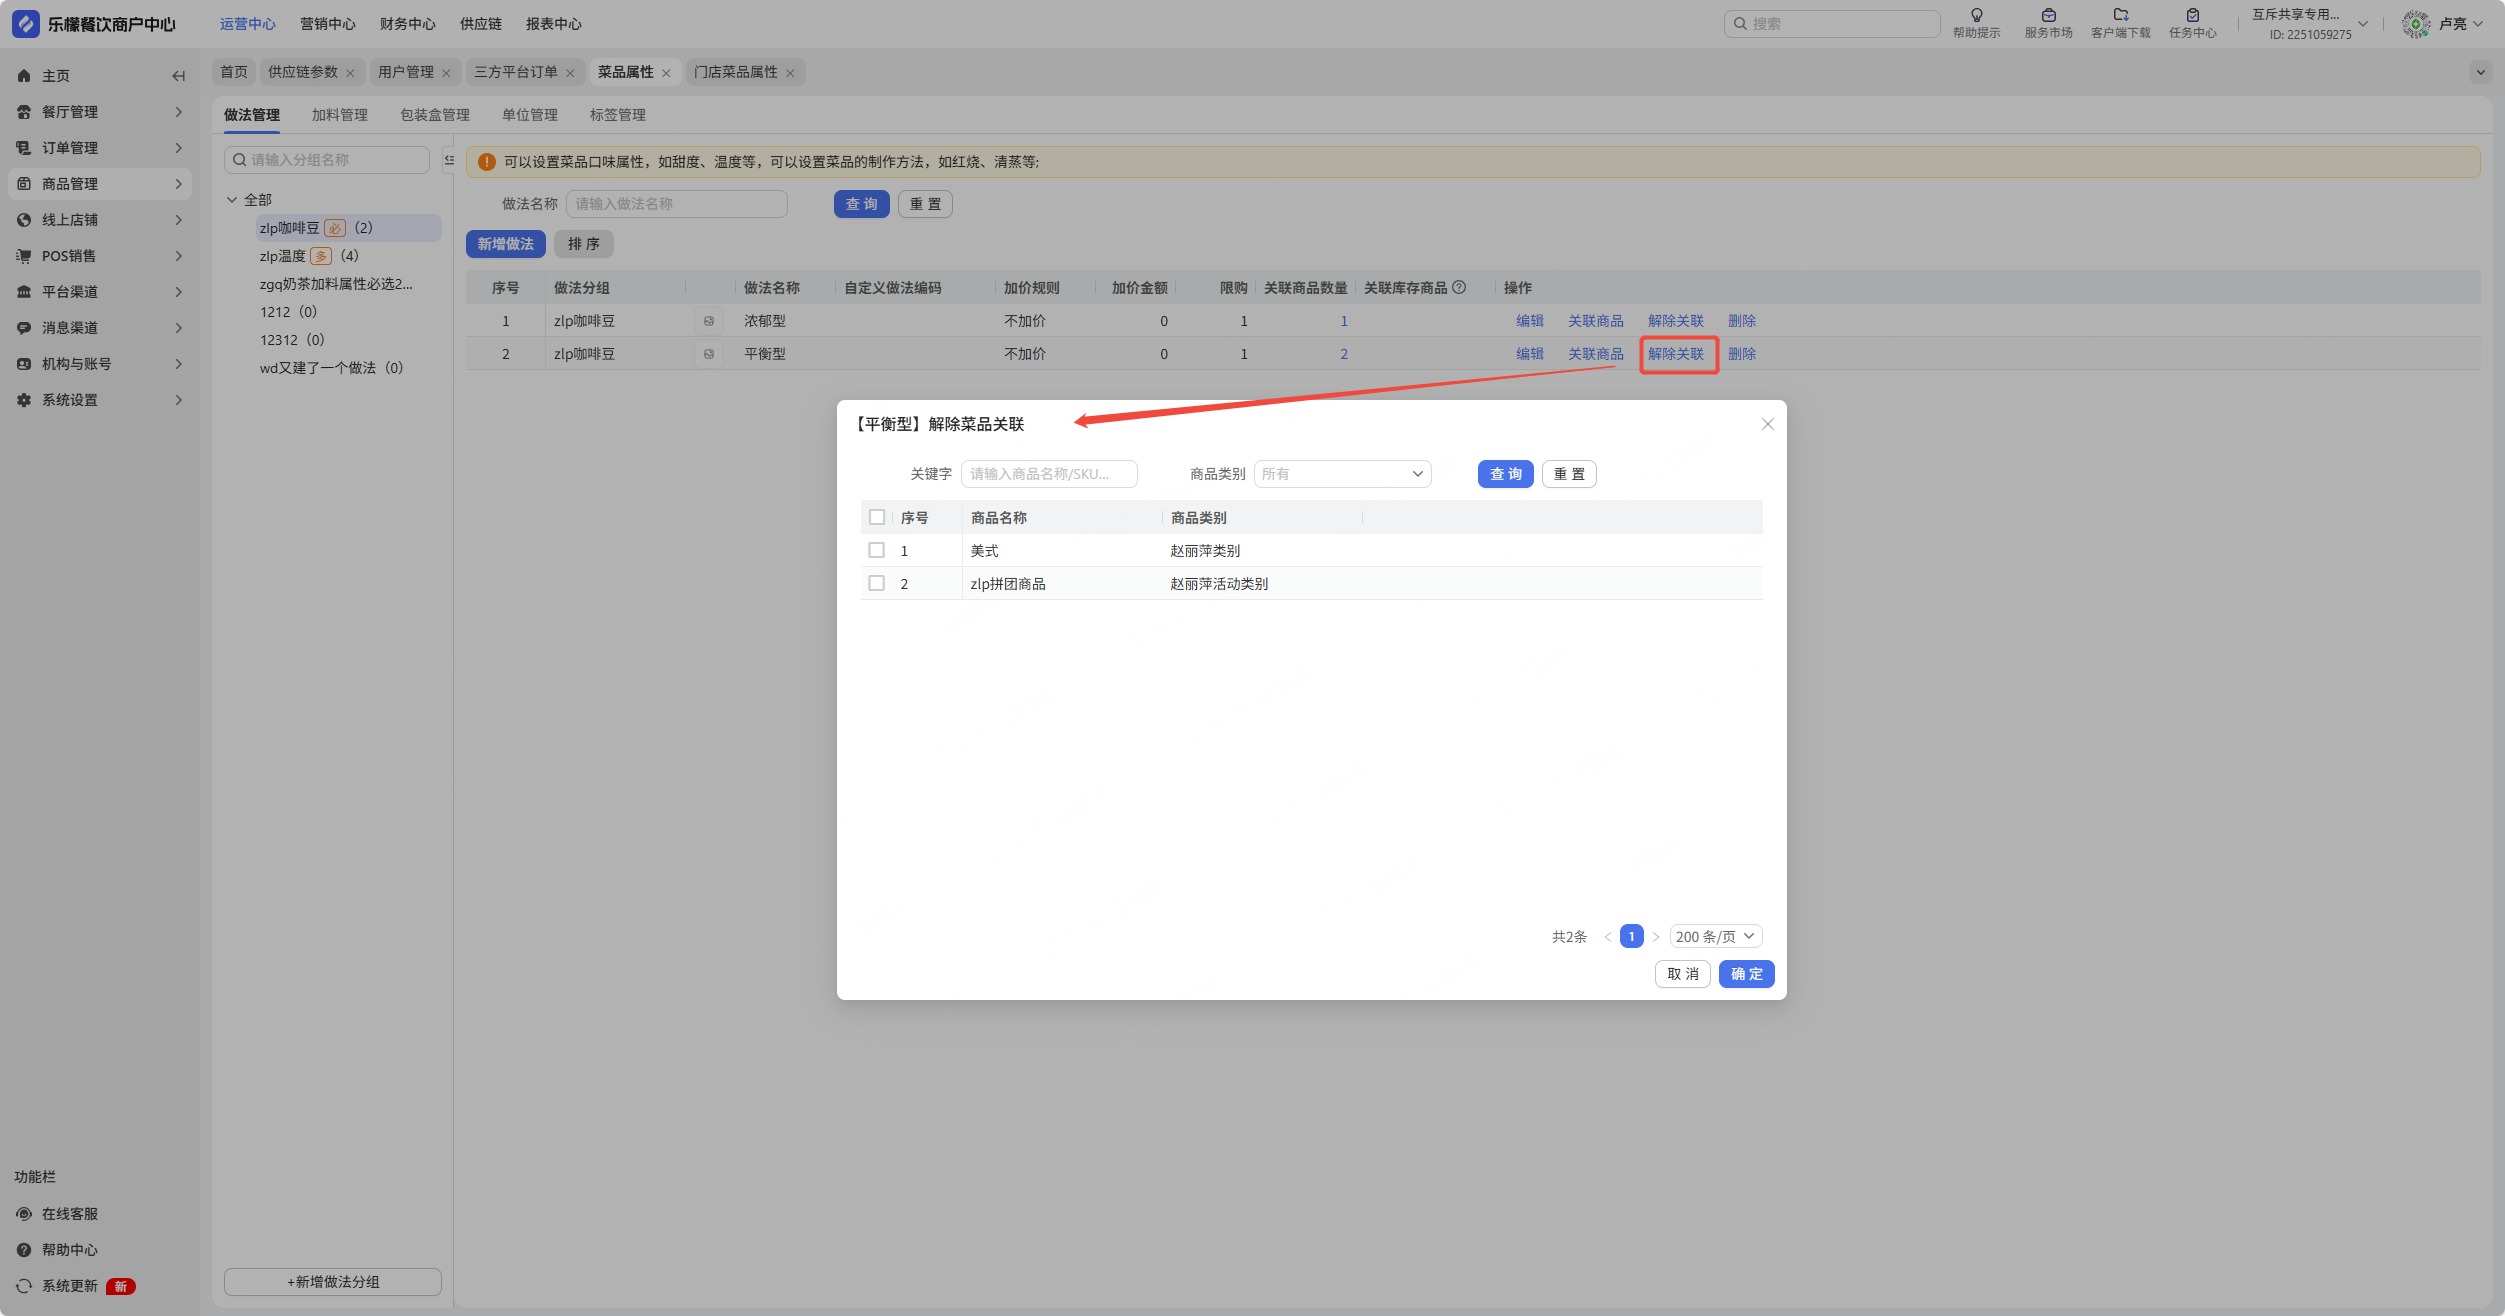Collapse the sidebar with the arrow icon
Viewport: 2505px width, 1316px height.
click(178, 76)
